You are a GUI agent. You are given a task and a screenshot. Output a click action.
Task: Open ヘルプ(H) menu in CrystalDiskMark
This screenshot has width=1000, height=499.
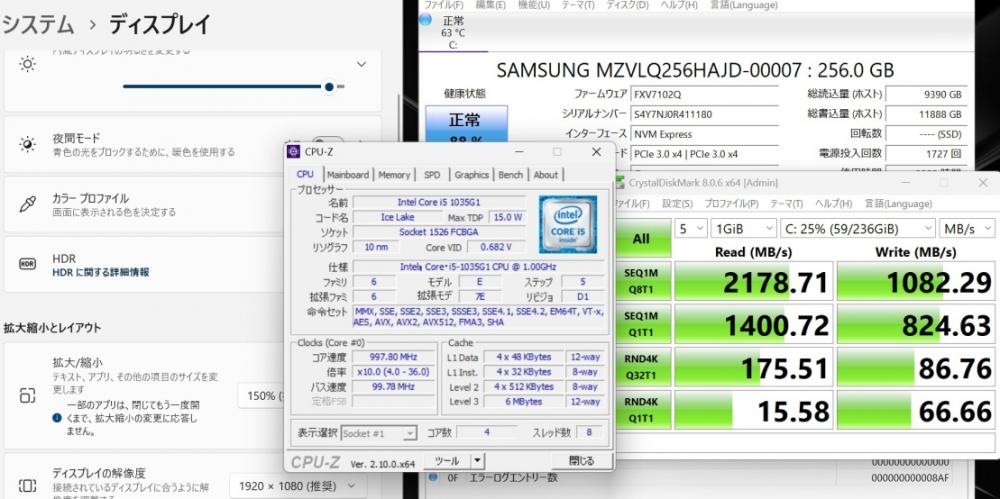click(x=834, y=204)
